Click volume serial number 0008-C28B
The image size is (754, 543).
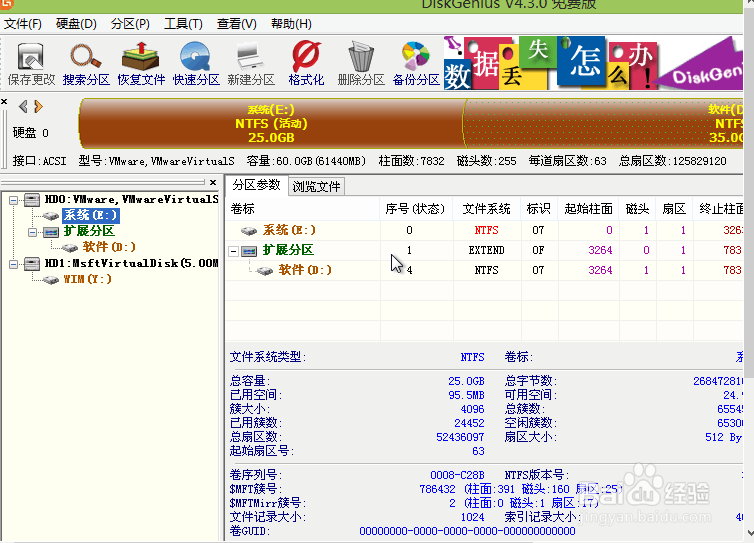point(457,475)
